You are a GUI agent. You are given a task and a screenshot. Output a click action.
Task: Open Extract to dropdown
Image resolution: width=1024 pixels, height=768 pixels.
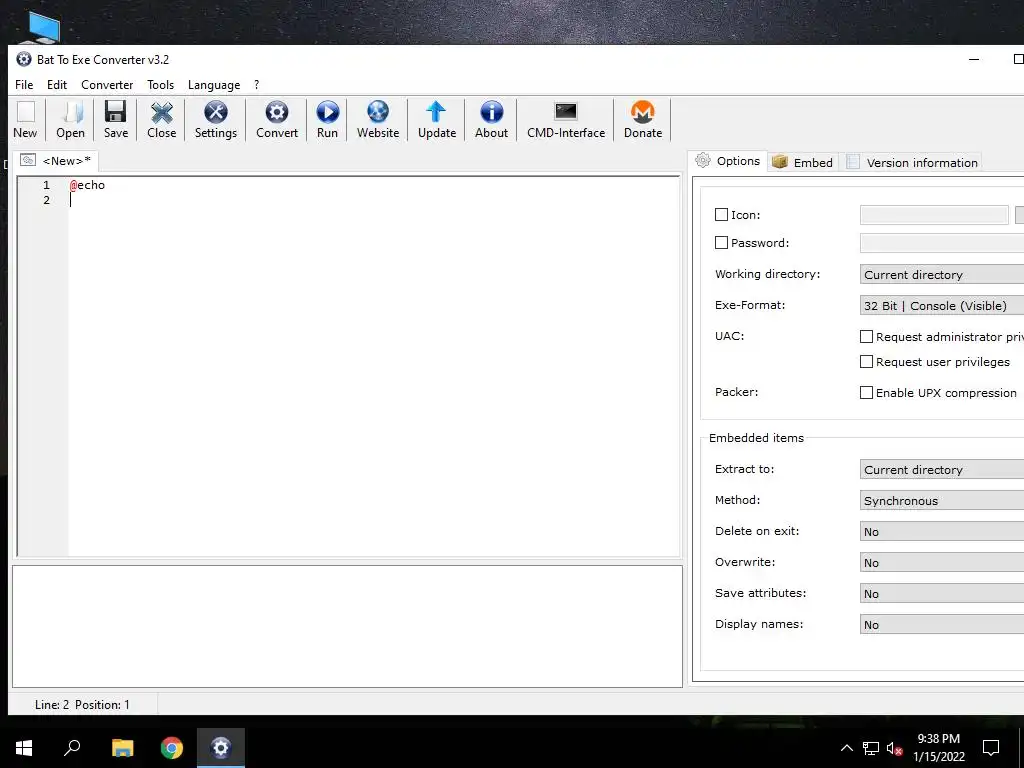click(942, 470)
